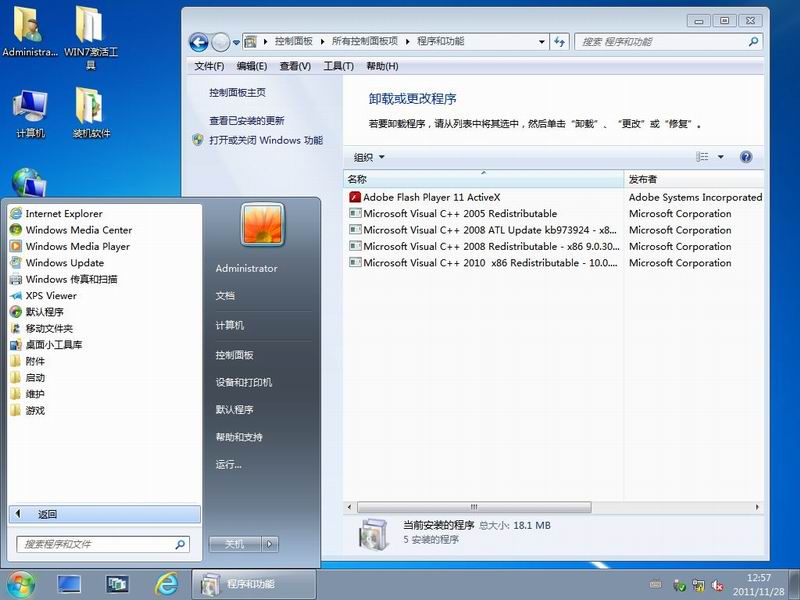Click the Back arrow in the explorer window

(198, 42)
